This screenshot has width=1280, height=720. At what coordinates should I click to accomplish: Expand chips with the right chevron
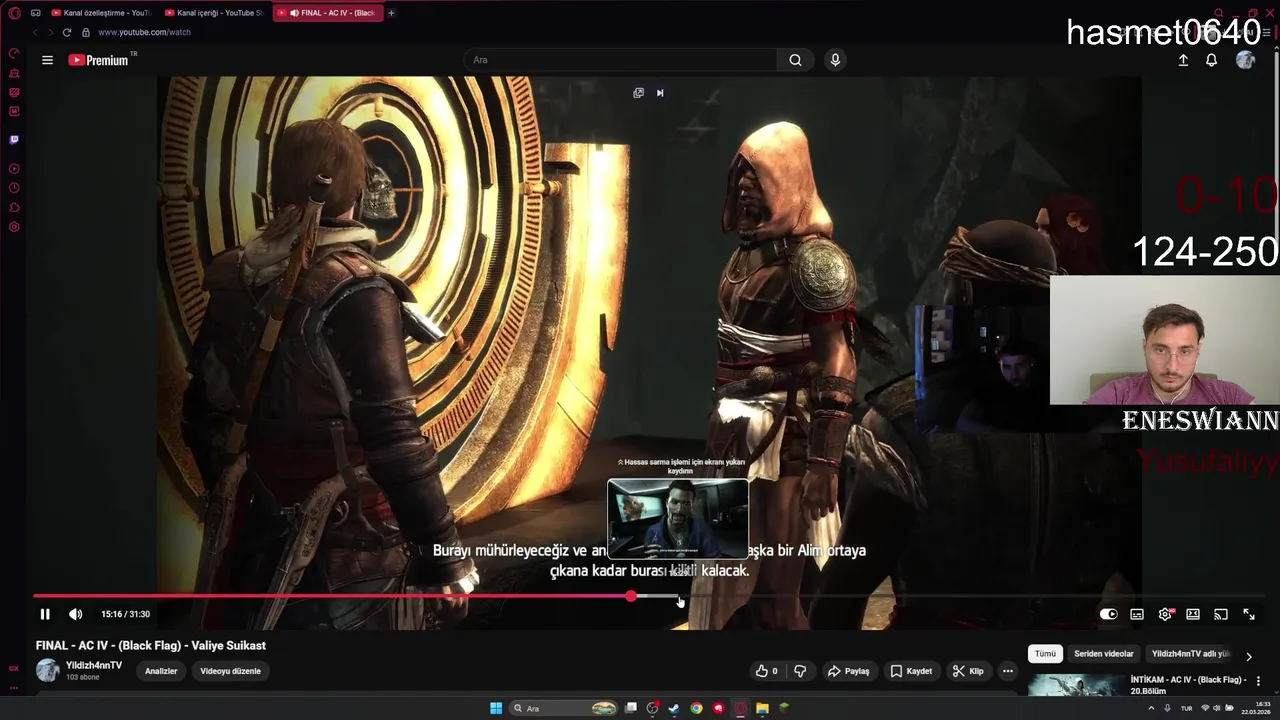click(1248, 657)
